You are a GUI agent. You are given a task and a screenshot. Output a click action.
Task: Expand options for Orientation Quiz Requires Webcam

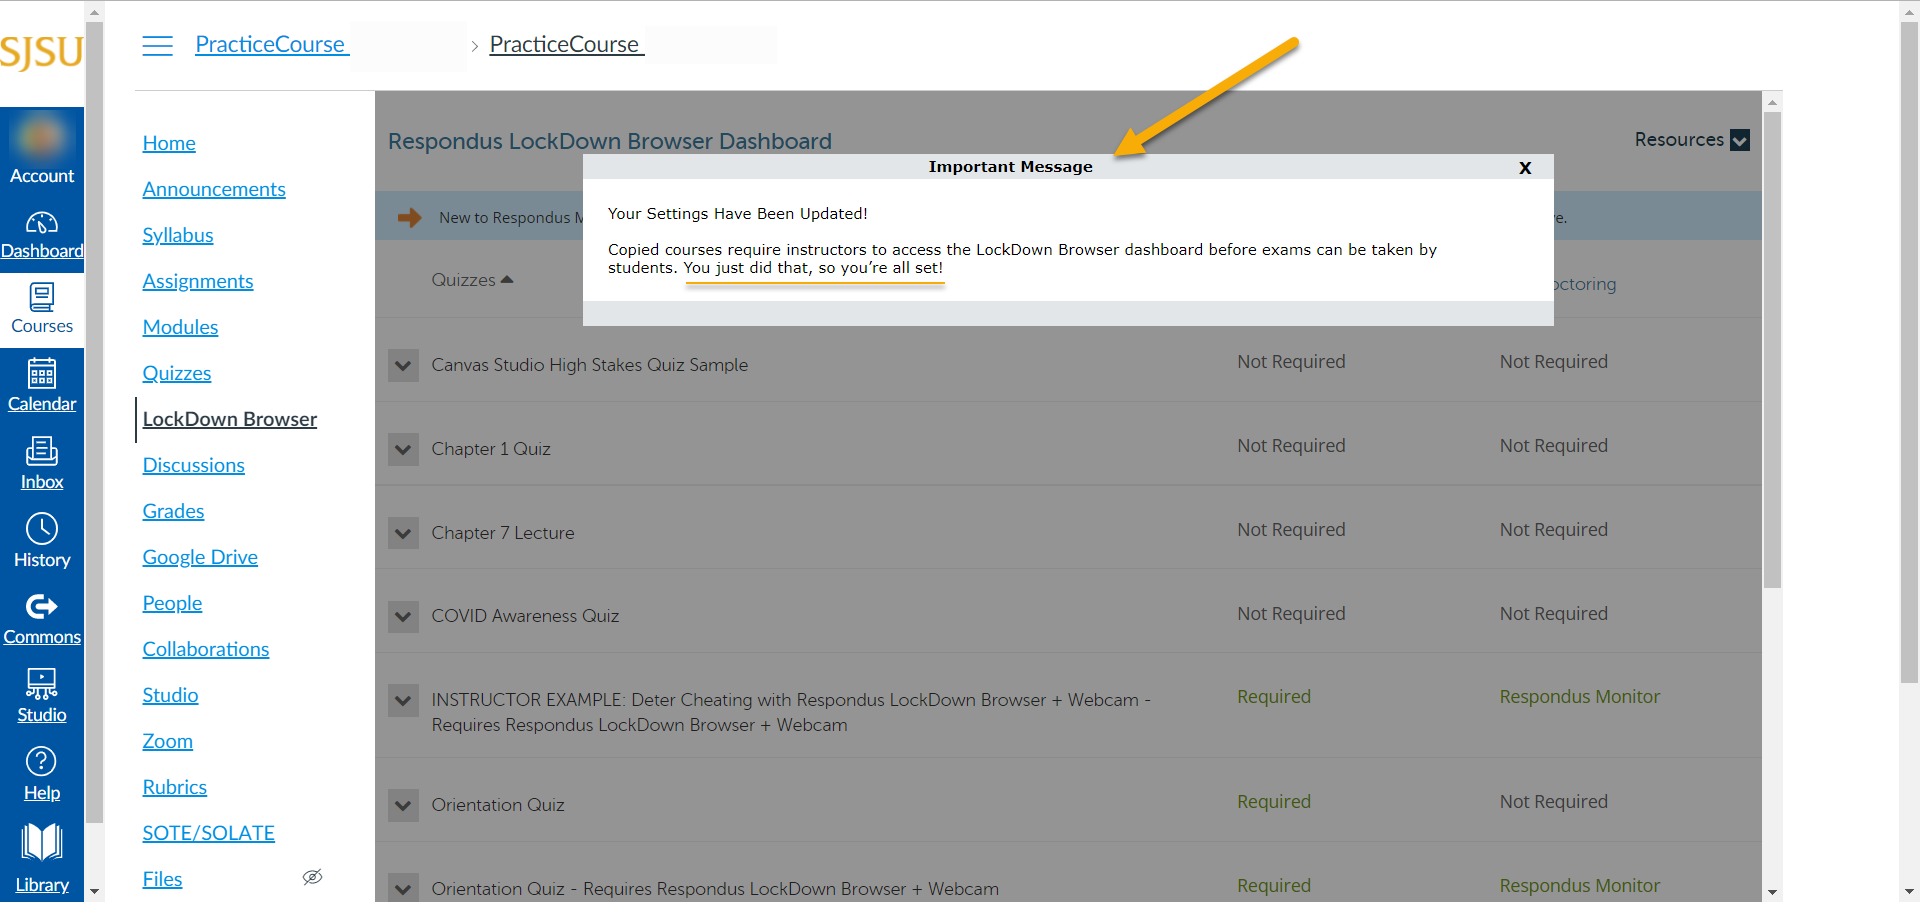pos(403,888)
